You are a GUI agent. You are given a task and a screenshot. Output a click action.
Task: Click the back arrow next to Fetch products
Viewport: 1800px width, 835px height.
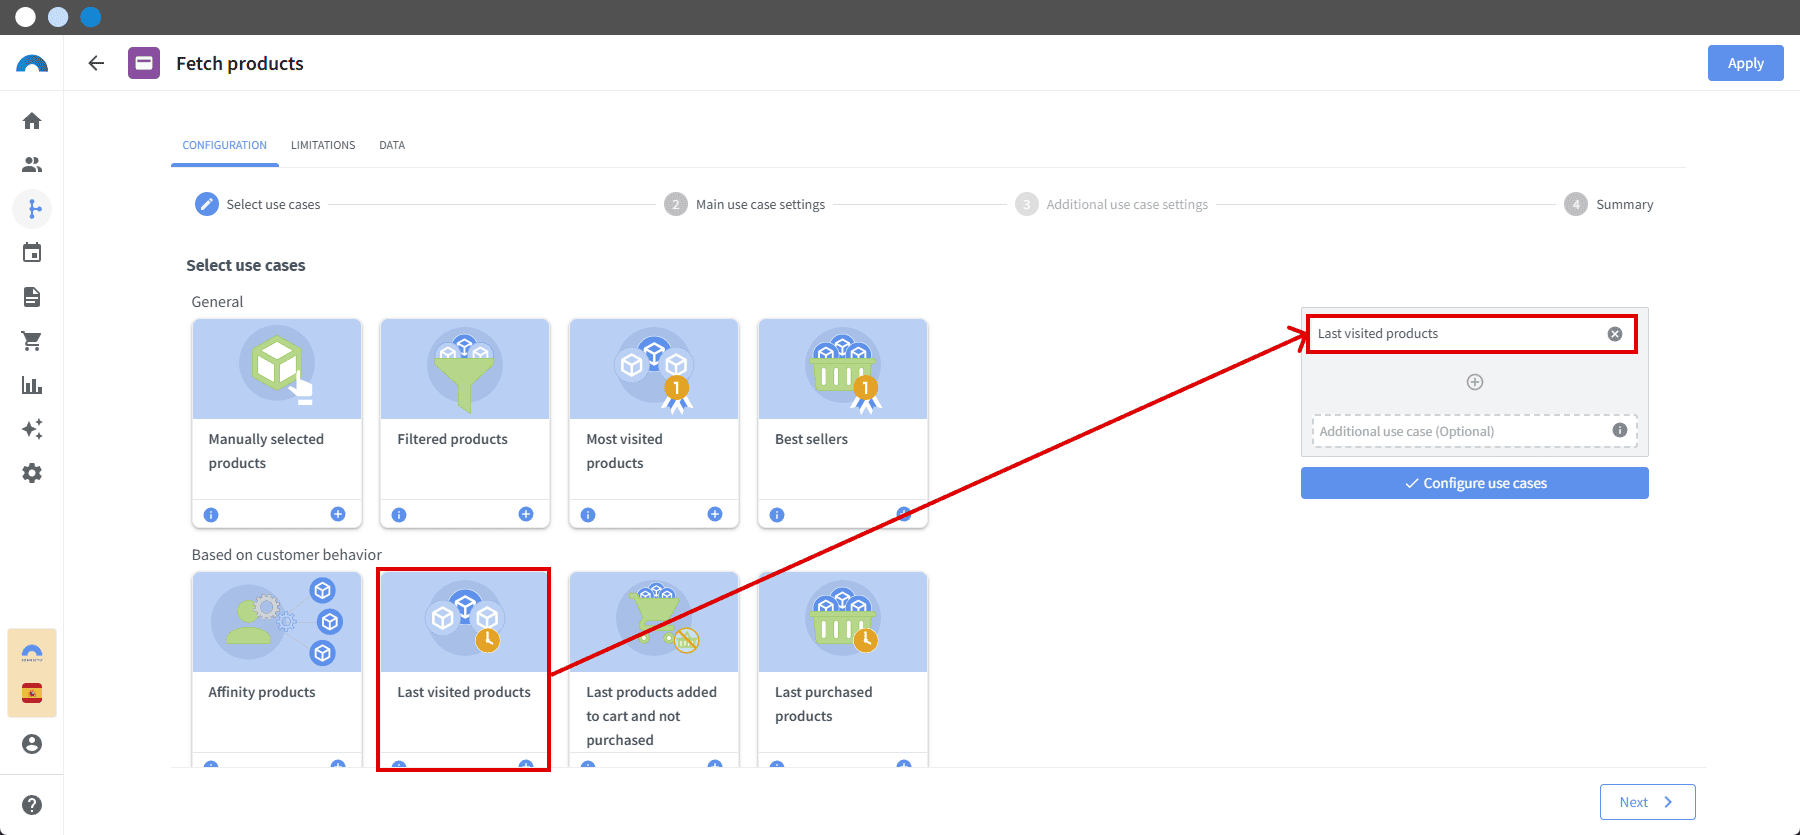coord(96,63)
